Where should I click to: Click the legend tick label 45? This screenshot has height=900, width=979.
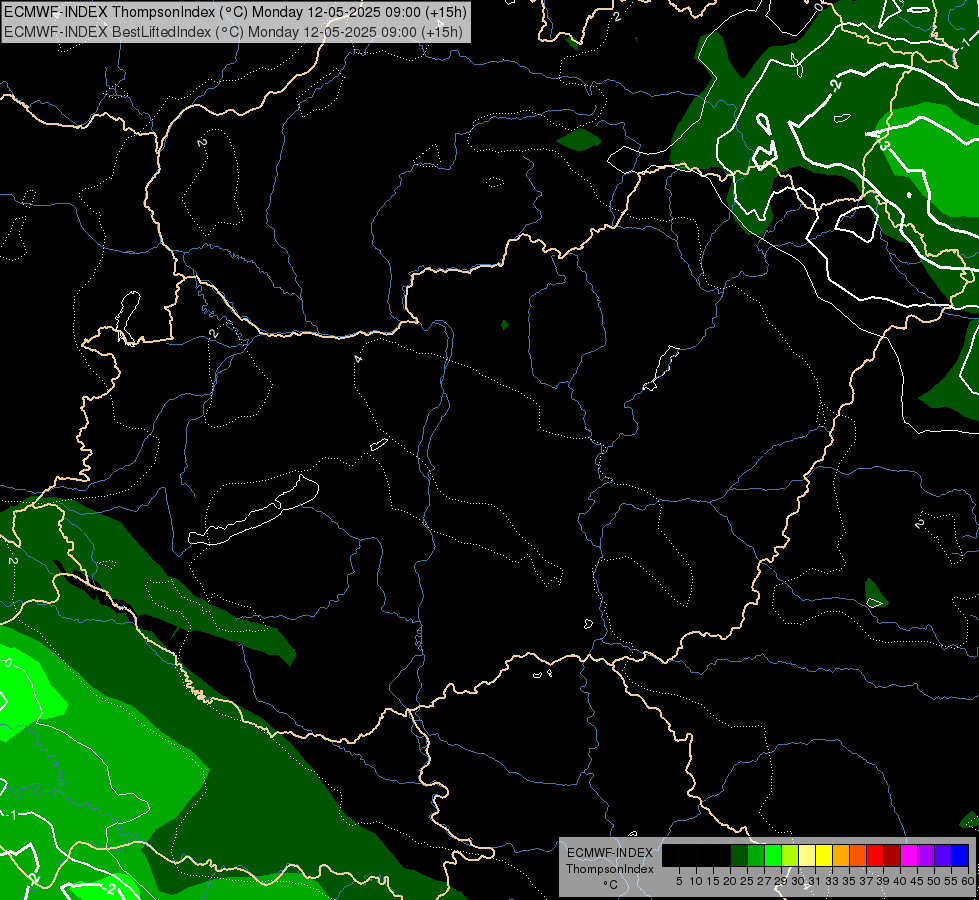point(917,881)
